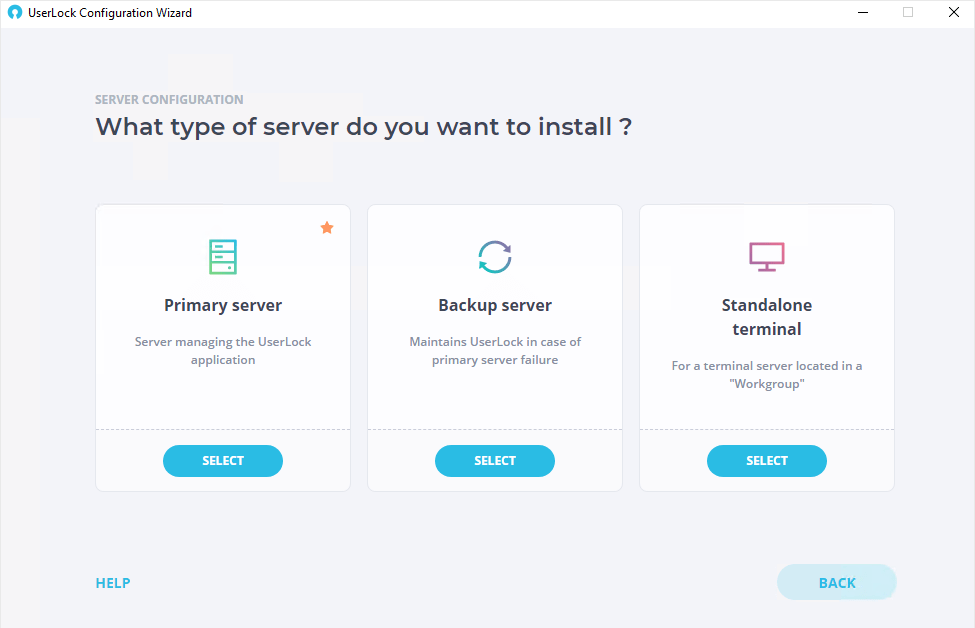The width and height of the screenshot is (975, 628).
Task: Click the Backup server sync arrows icon
Action: click(495, 257)
